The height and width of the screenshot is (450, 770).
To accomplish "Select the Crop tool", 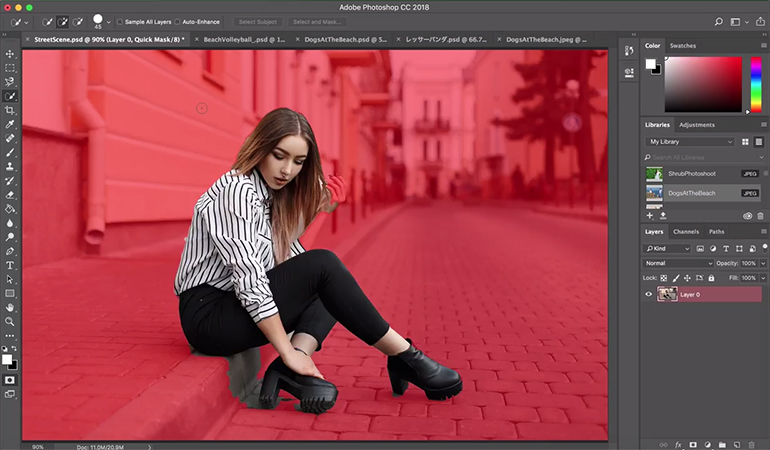I will [10, 110].
